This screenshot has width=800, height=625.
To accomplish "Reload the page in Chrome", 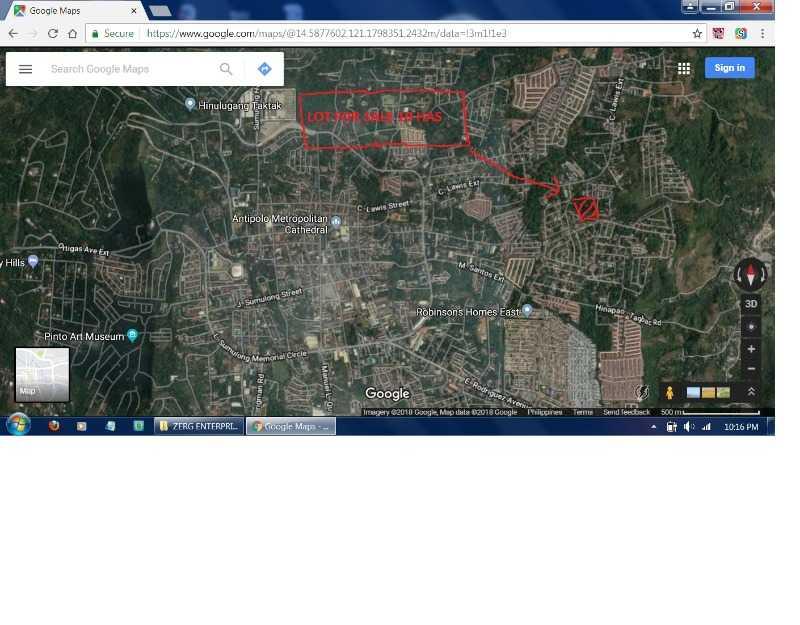I will (53, 33).
